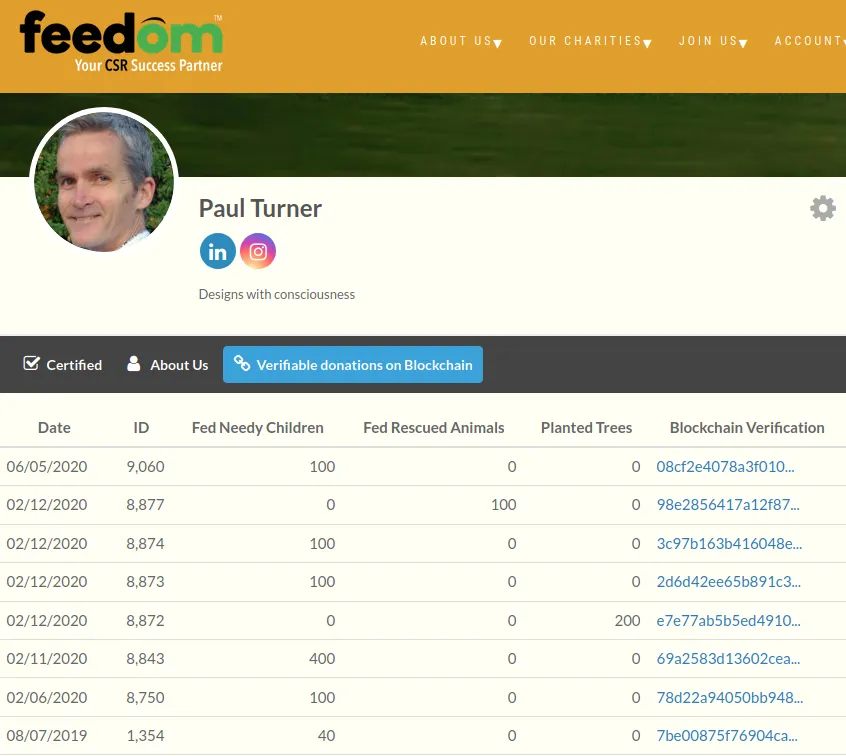
Task: Expand the Our Charities dropdown menu
Action: tap(590, 41)
